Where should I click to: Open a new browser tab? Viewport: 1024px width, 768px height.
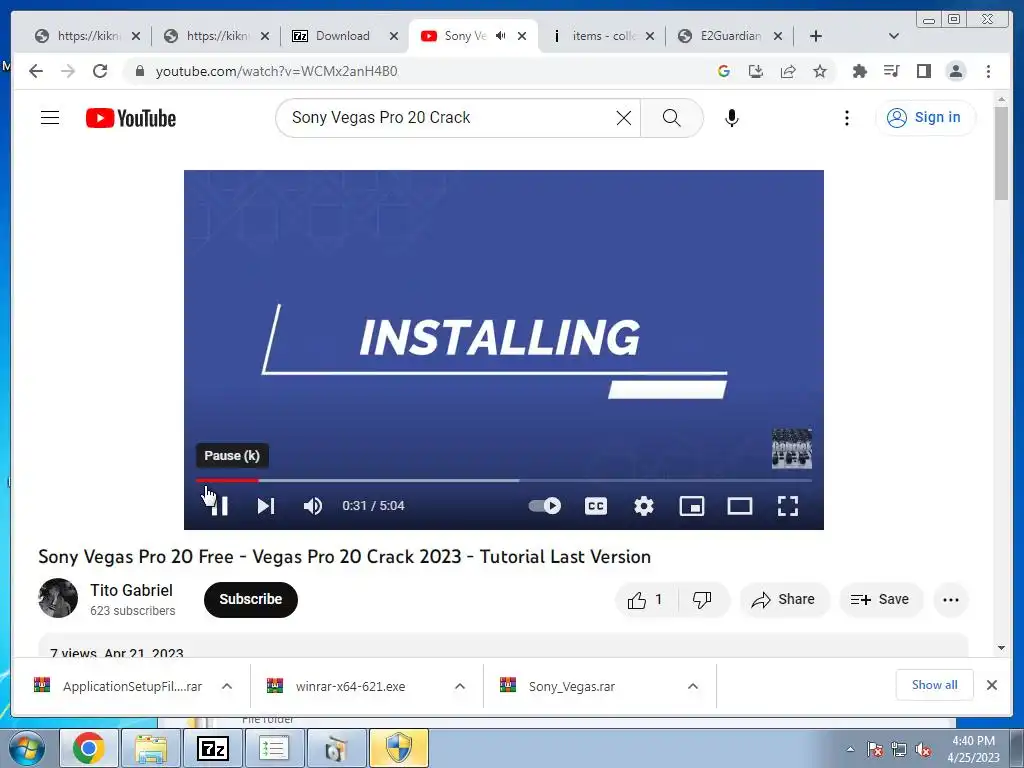coord(816,36)
